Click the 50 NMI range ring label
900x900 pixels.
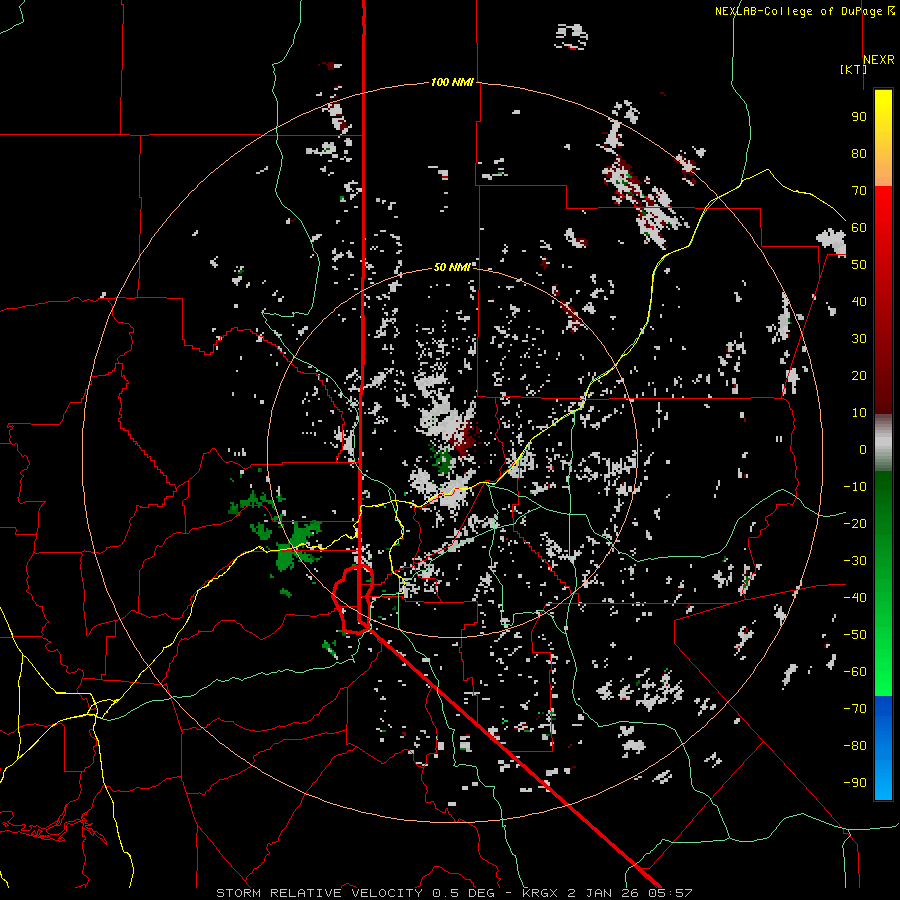pyautogui.click(x=452, y=267)
